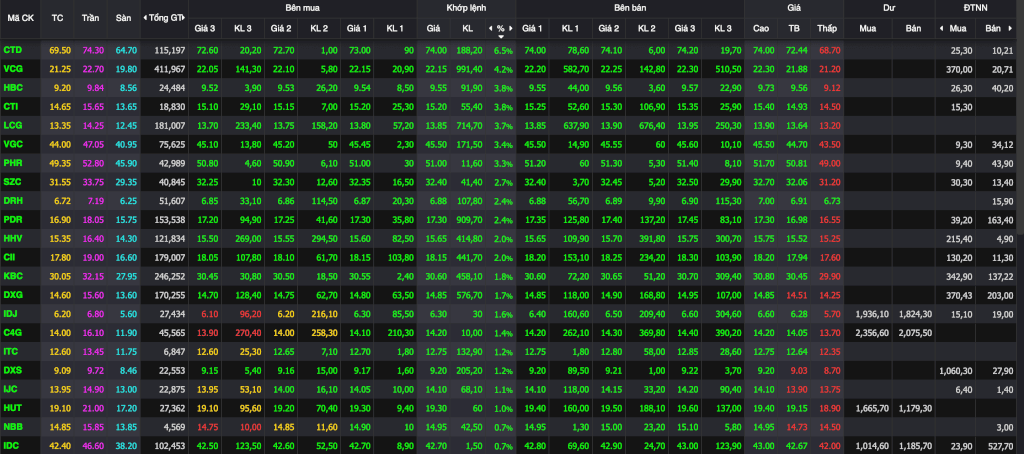Open stock symbol LCG
Screen dimensions: 1024x454
click(x=12, y=125)
